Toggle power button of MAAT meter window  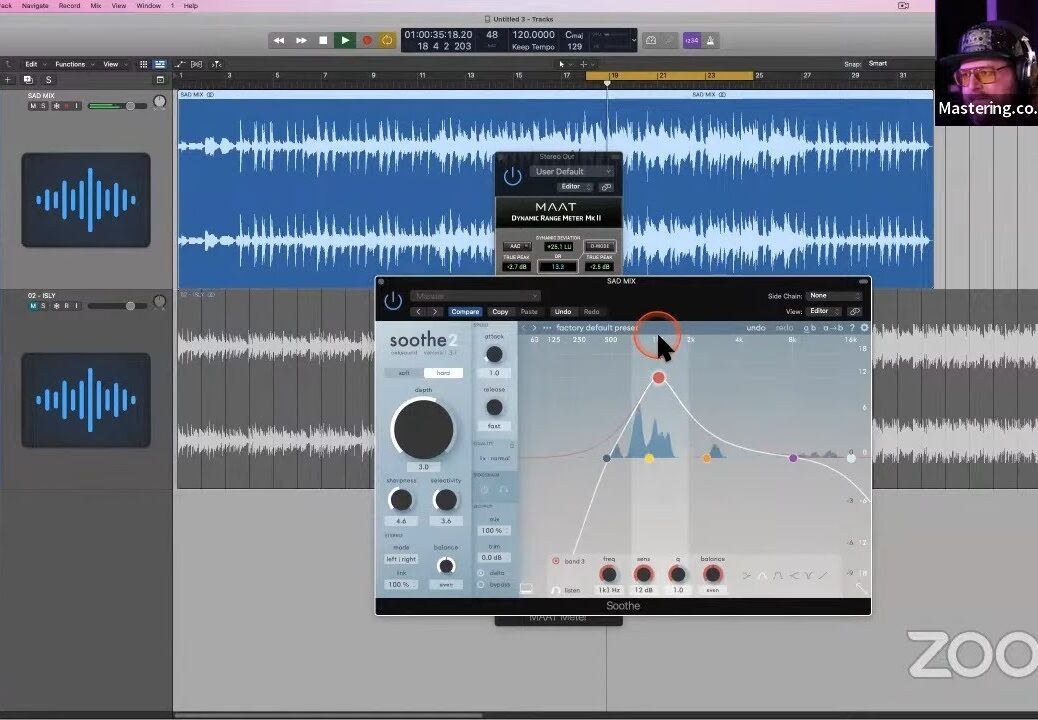(512, 176)
